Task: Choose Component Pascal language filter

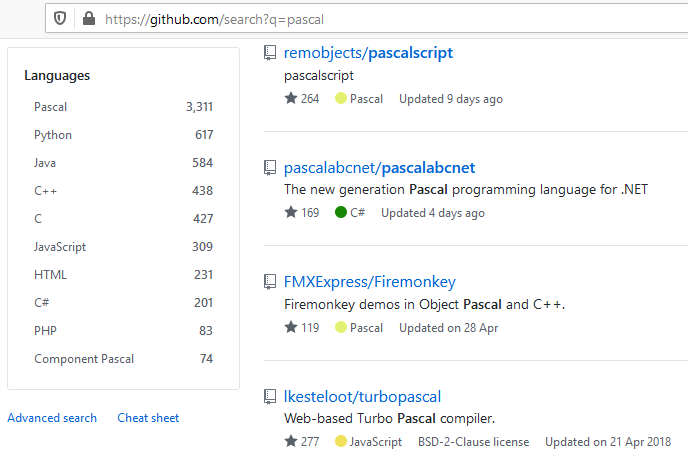Action: (x=84, y=359)
